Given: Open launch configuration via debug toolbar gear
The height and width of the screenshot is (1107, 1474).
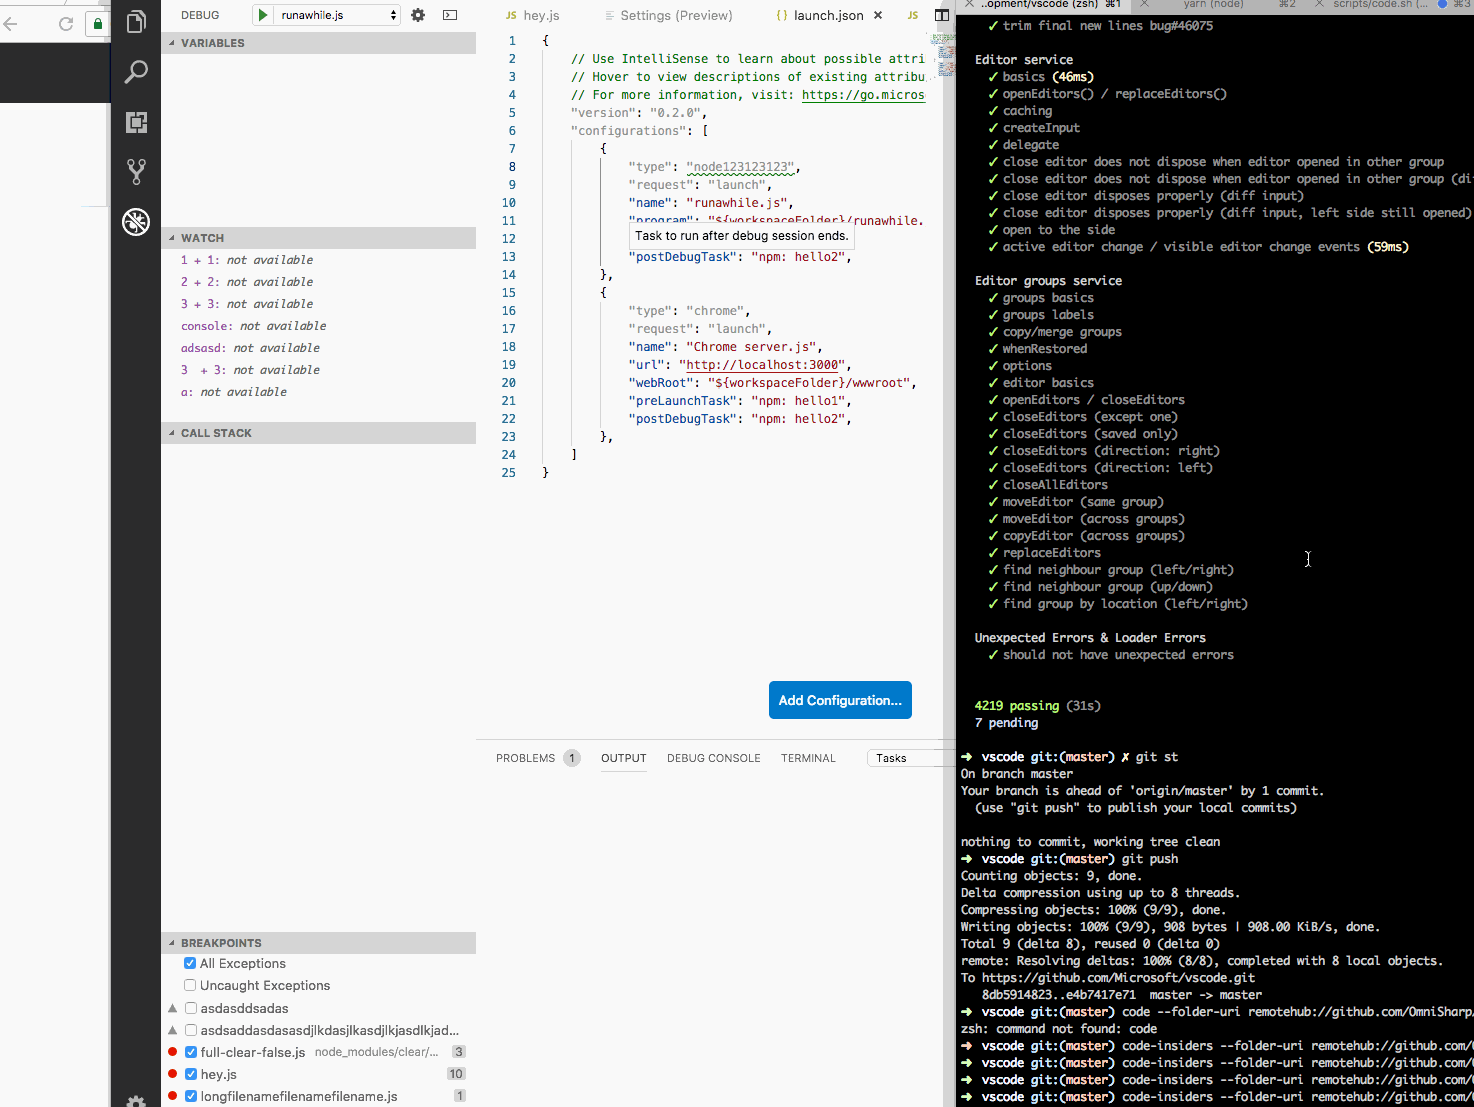Looking at the screenshot, I should 418,15.
